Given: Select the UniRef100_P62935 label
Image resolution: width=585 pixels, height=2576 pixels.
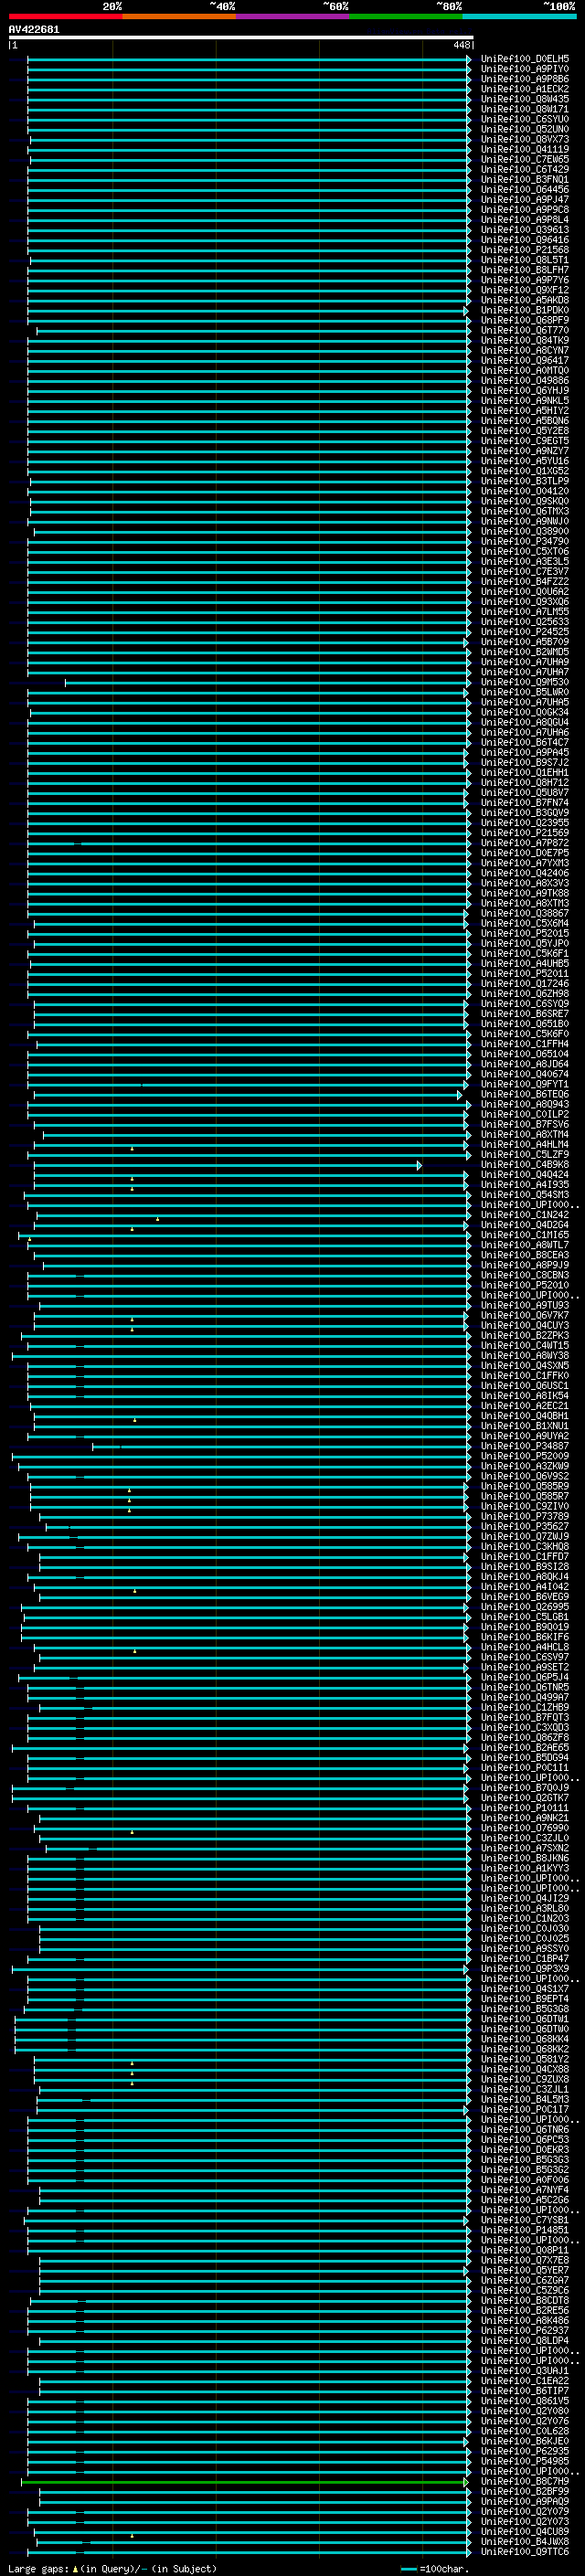Looking at the screenshot, I should click(x=525, y=2451).
